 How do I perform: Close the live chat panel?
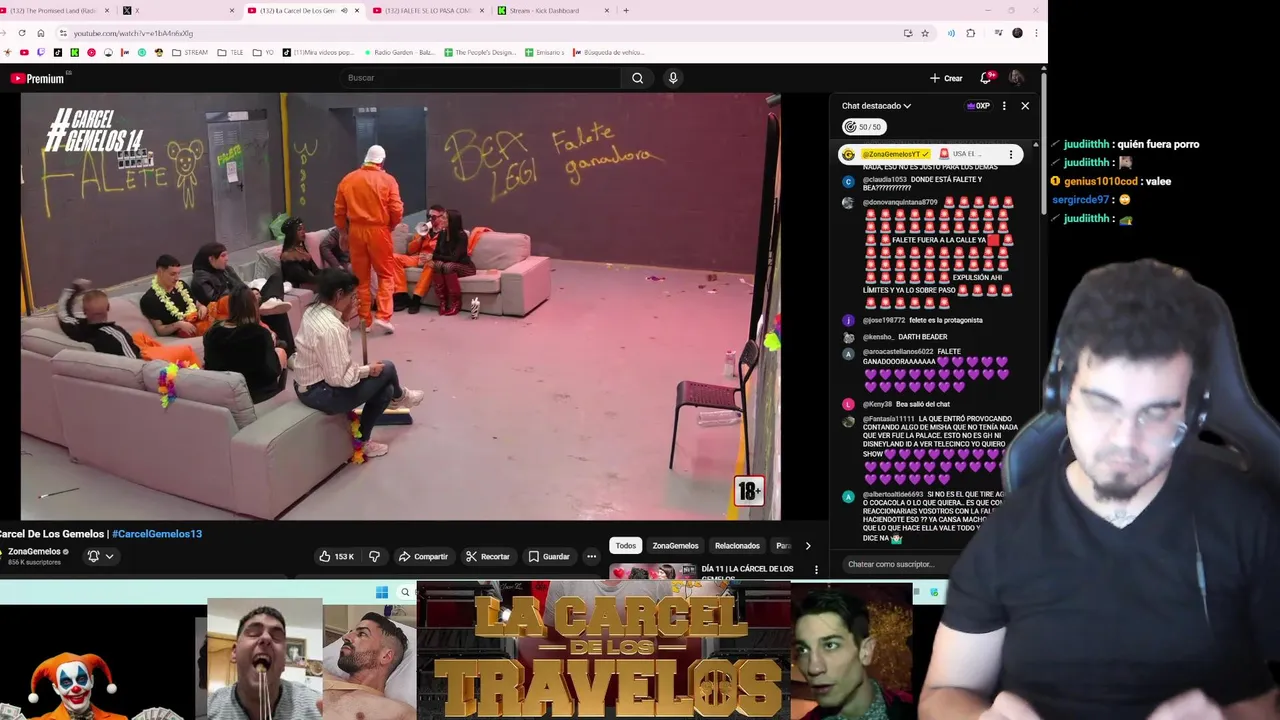click(x=1025, y=106)
